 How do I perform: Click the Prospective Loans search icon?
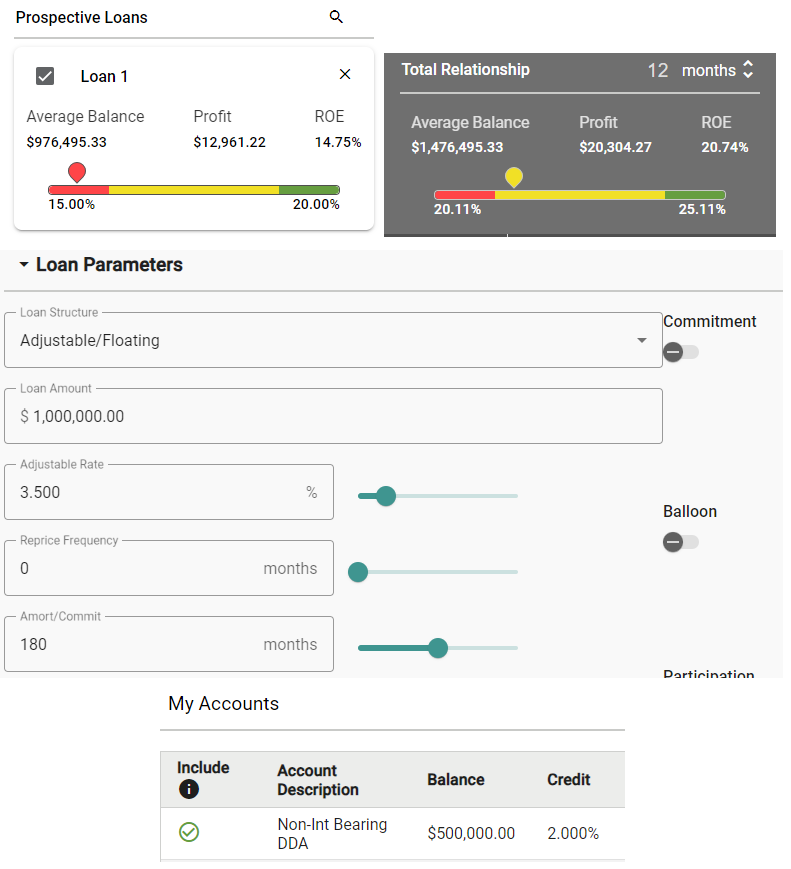pyautogui.click(x=336, y=17)
